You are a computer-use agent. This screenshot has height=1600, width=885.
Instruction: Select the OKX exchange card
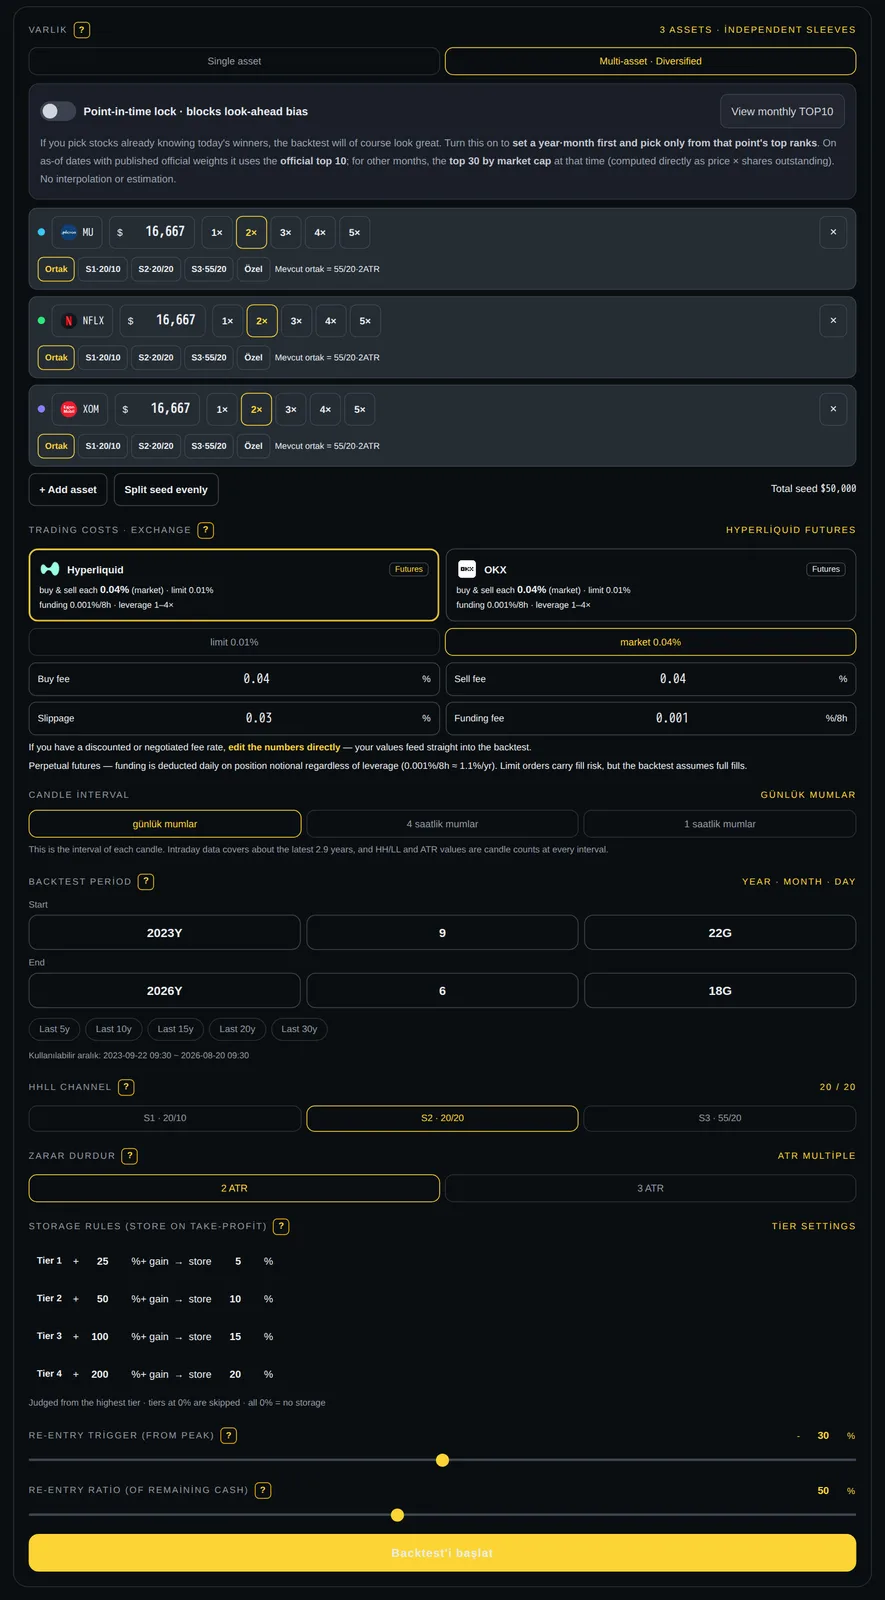point(650,585)
